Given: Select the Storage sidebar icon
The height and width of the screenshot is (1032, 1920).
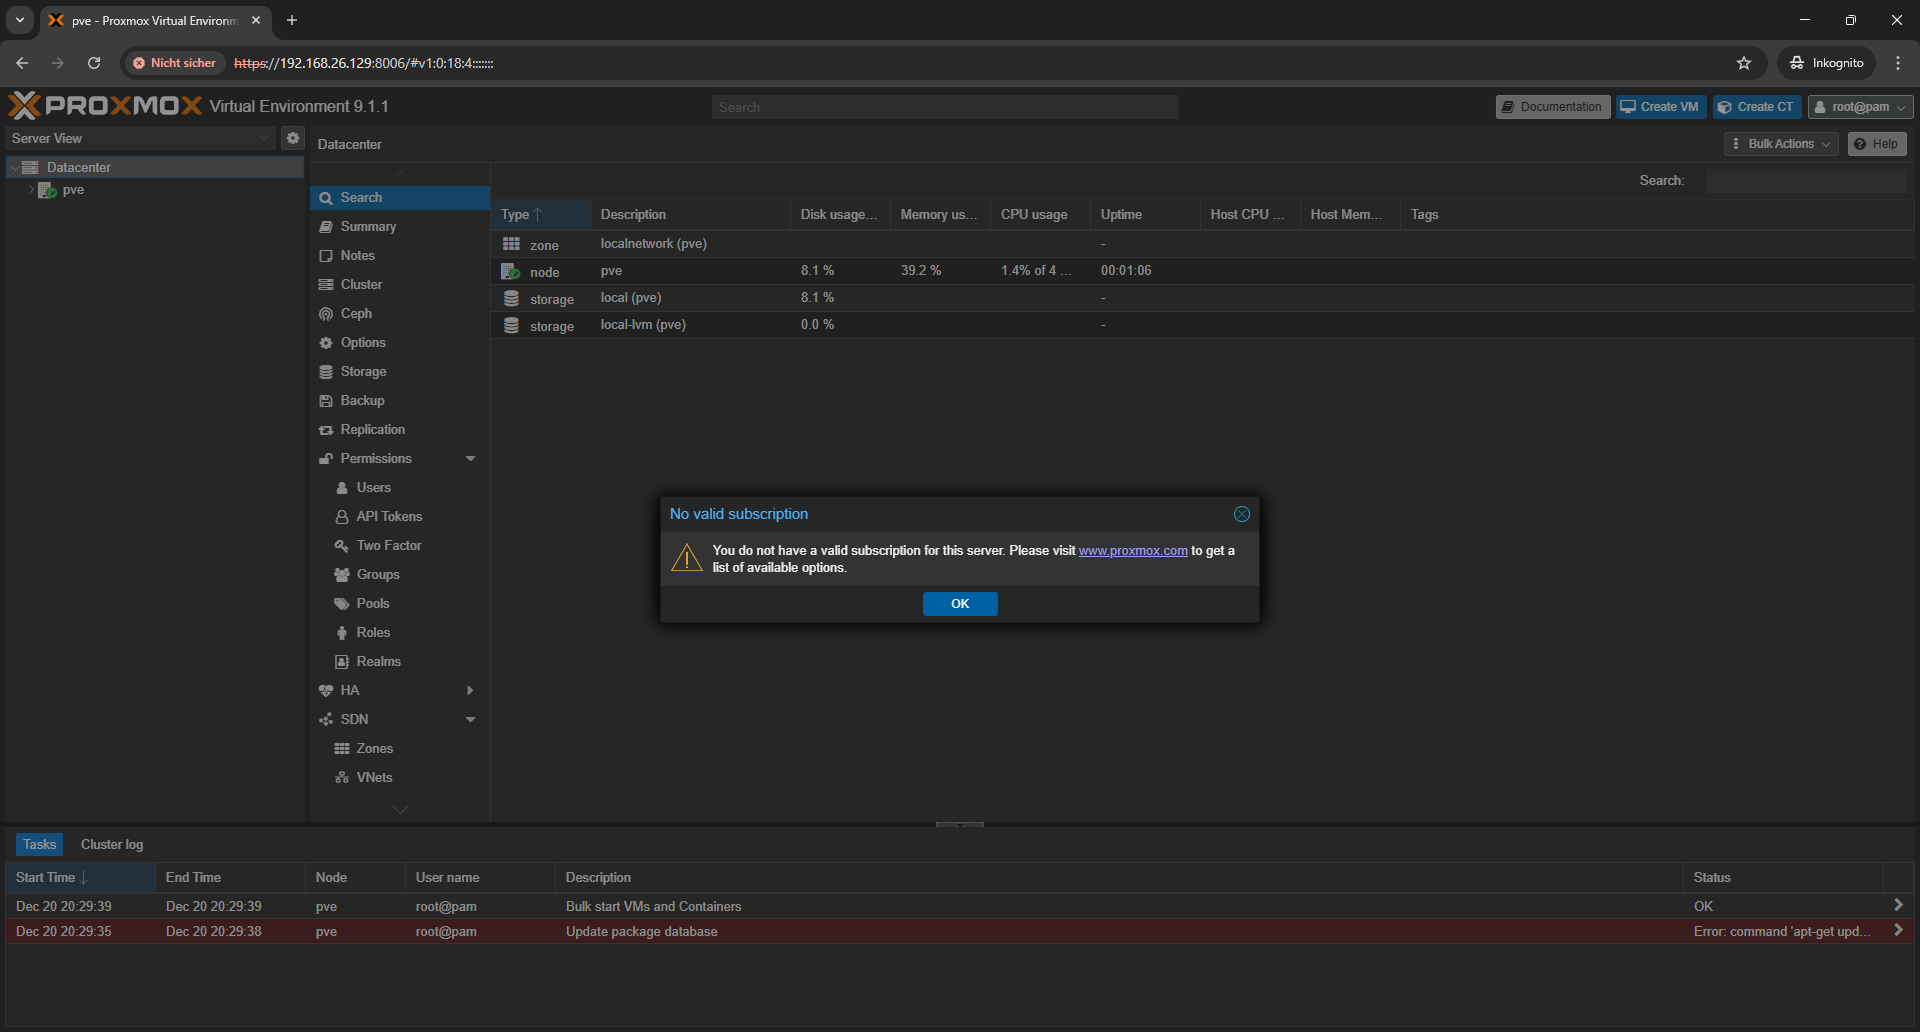Looking at the screenshot, I should coord(326,371).
